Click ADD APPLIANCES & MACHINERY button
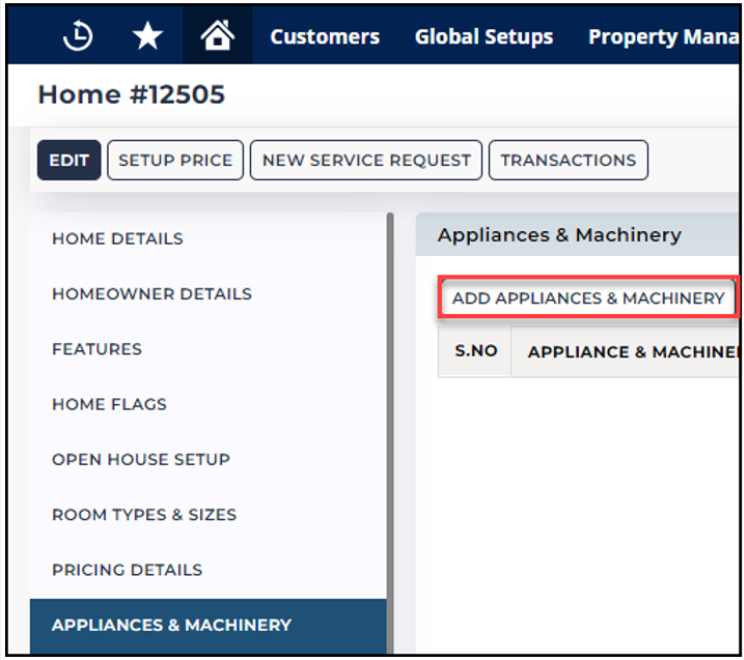This screenshot has width=744, height=660. coord(588,298)
